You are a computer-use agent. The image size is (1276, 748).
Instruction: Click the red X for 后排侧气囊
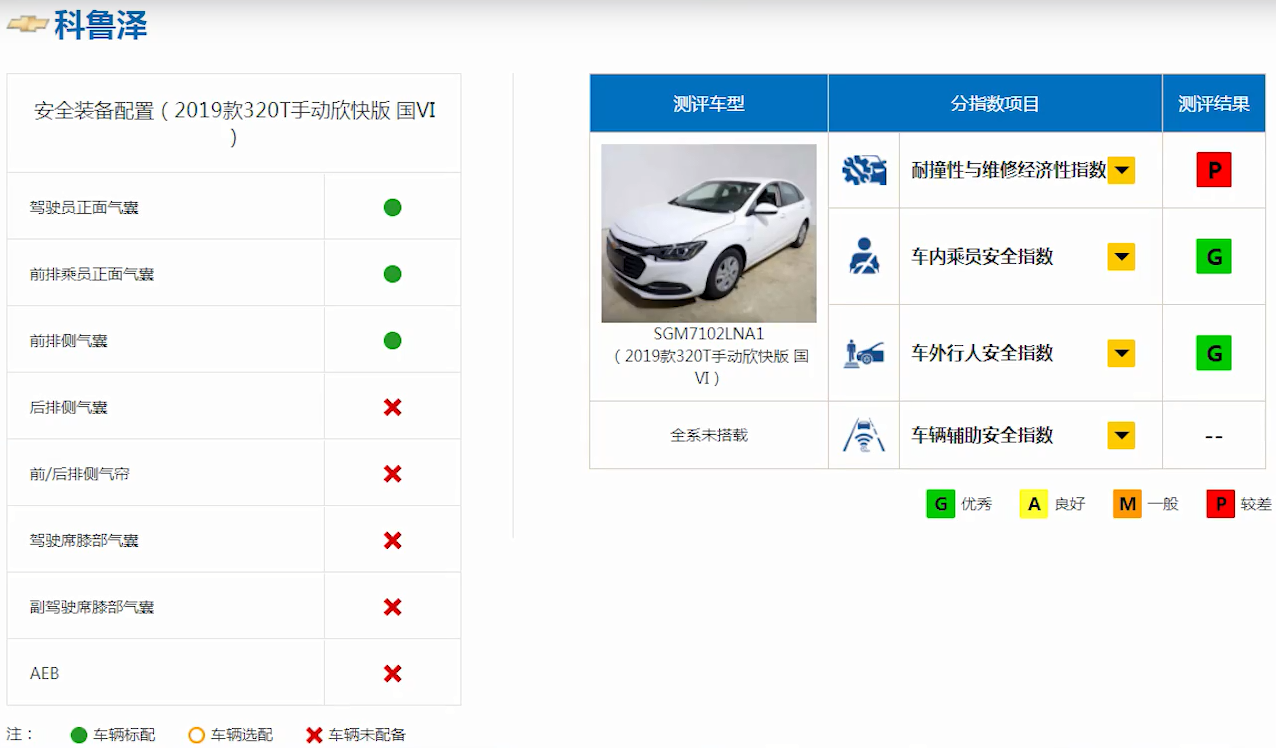coord(392,407)
